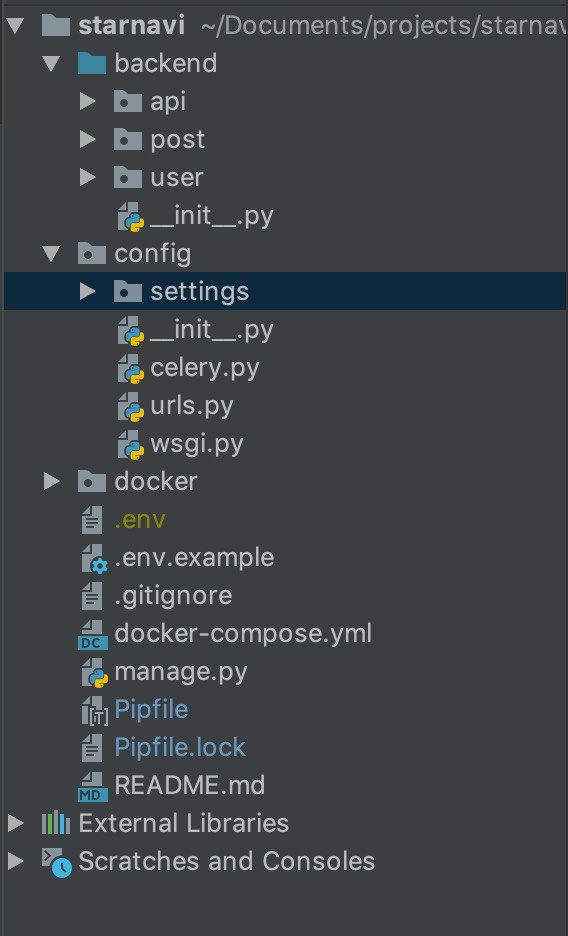
Task: Click the DC icon of docker-compose.yml
Action: (x=93, y=634)
